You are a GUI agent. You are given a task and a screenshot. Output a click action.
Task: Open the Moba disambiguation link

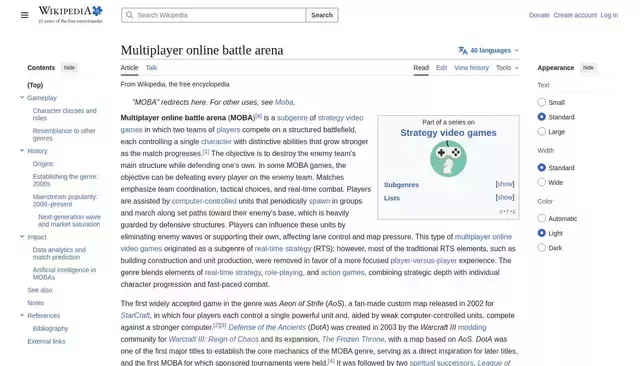[284, 102]
